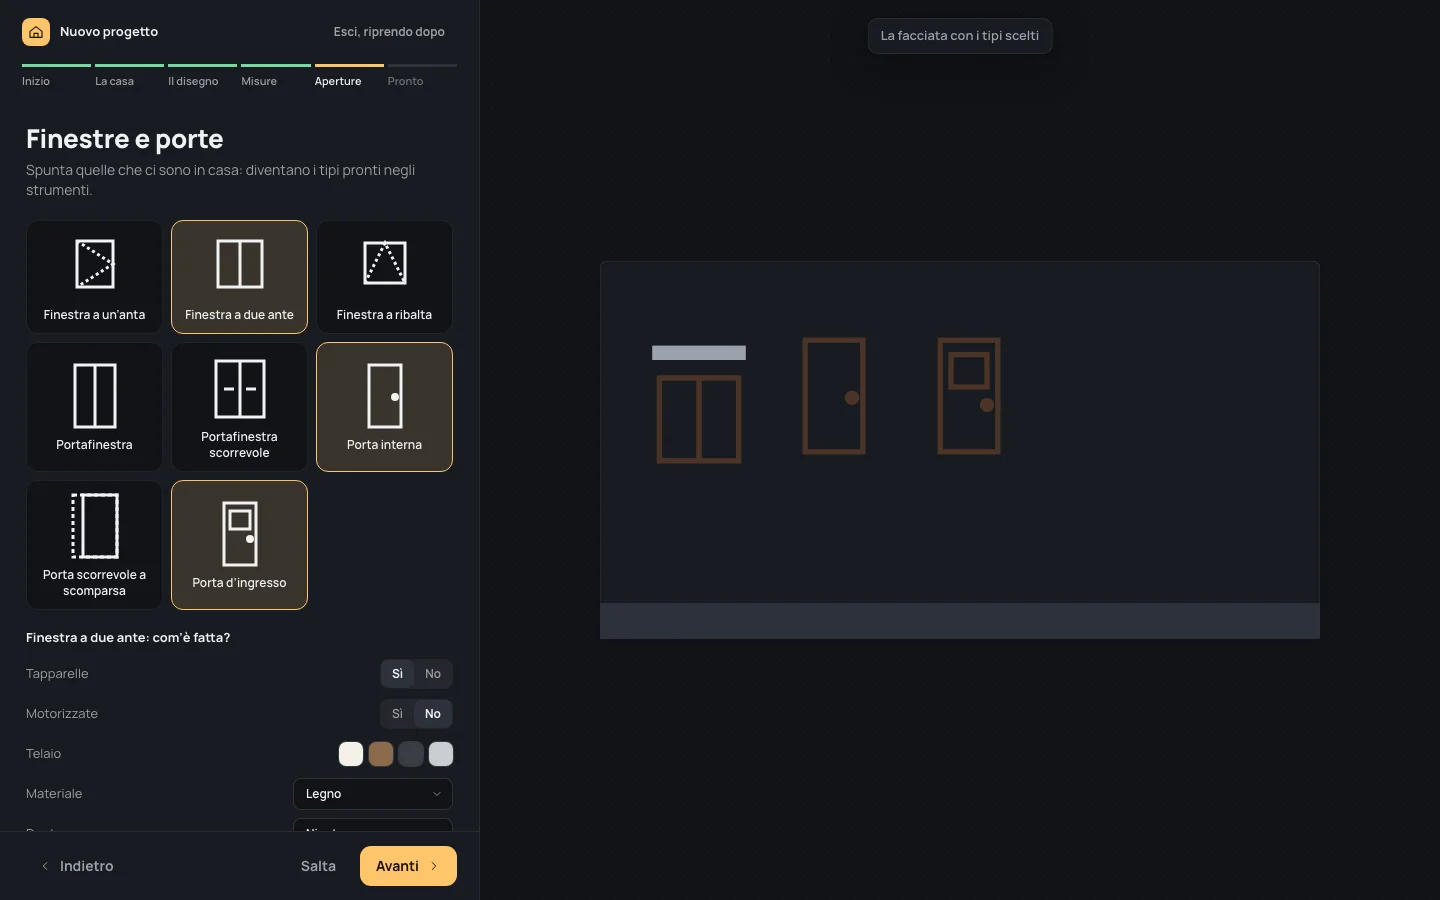Go to the Inizio step

56,76
